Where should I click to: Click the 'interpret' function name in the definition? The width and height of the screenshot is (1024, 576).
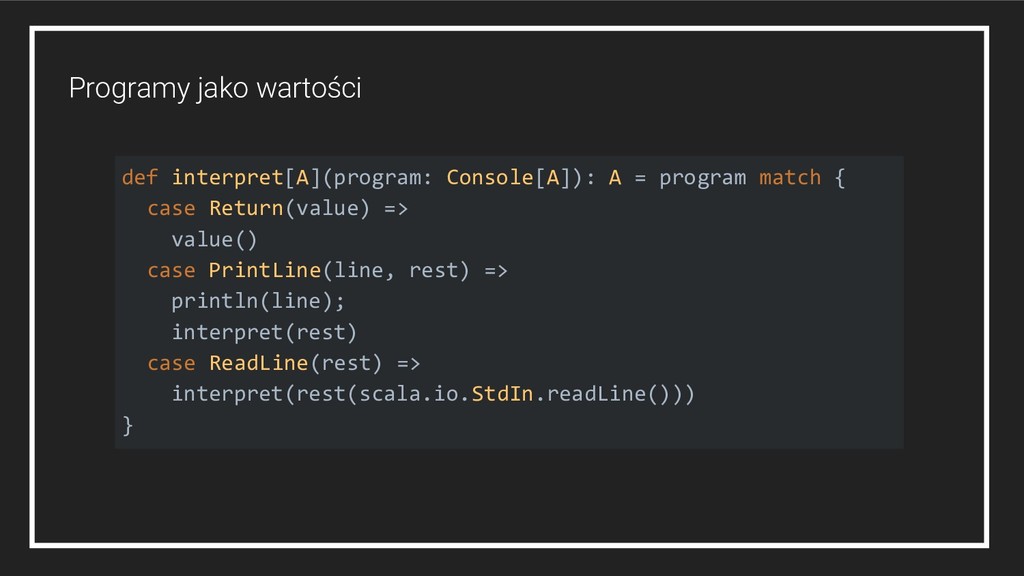click(227, 178)
